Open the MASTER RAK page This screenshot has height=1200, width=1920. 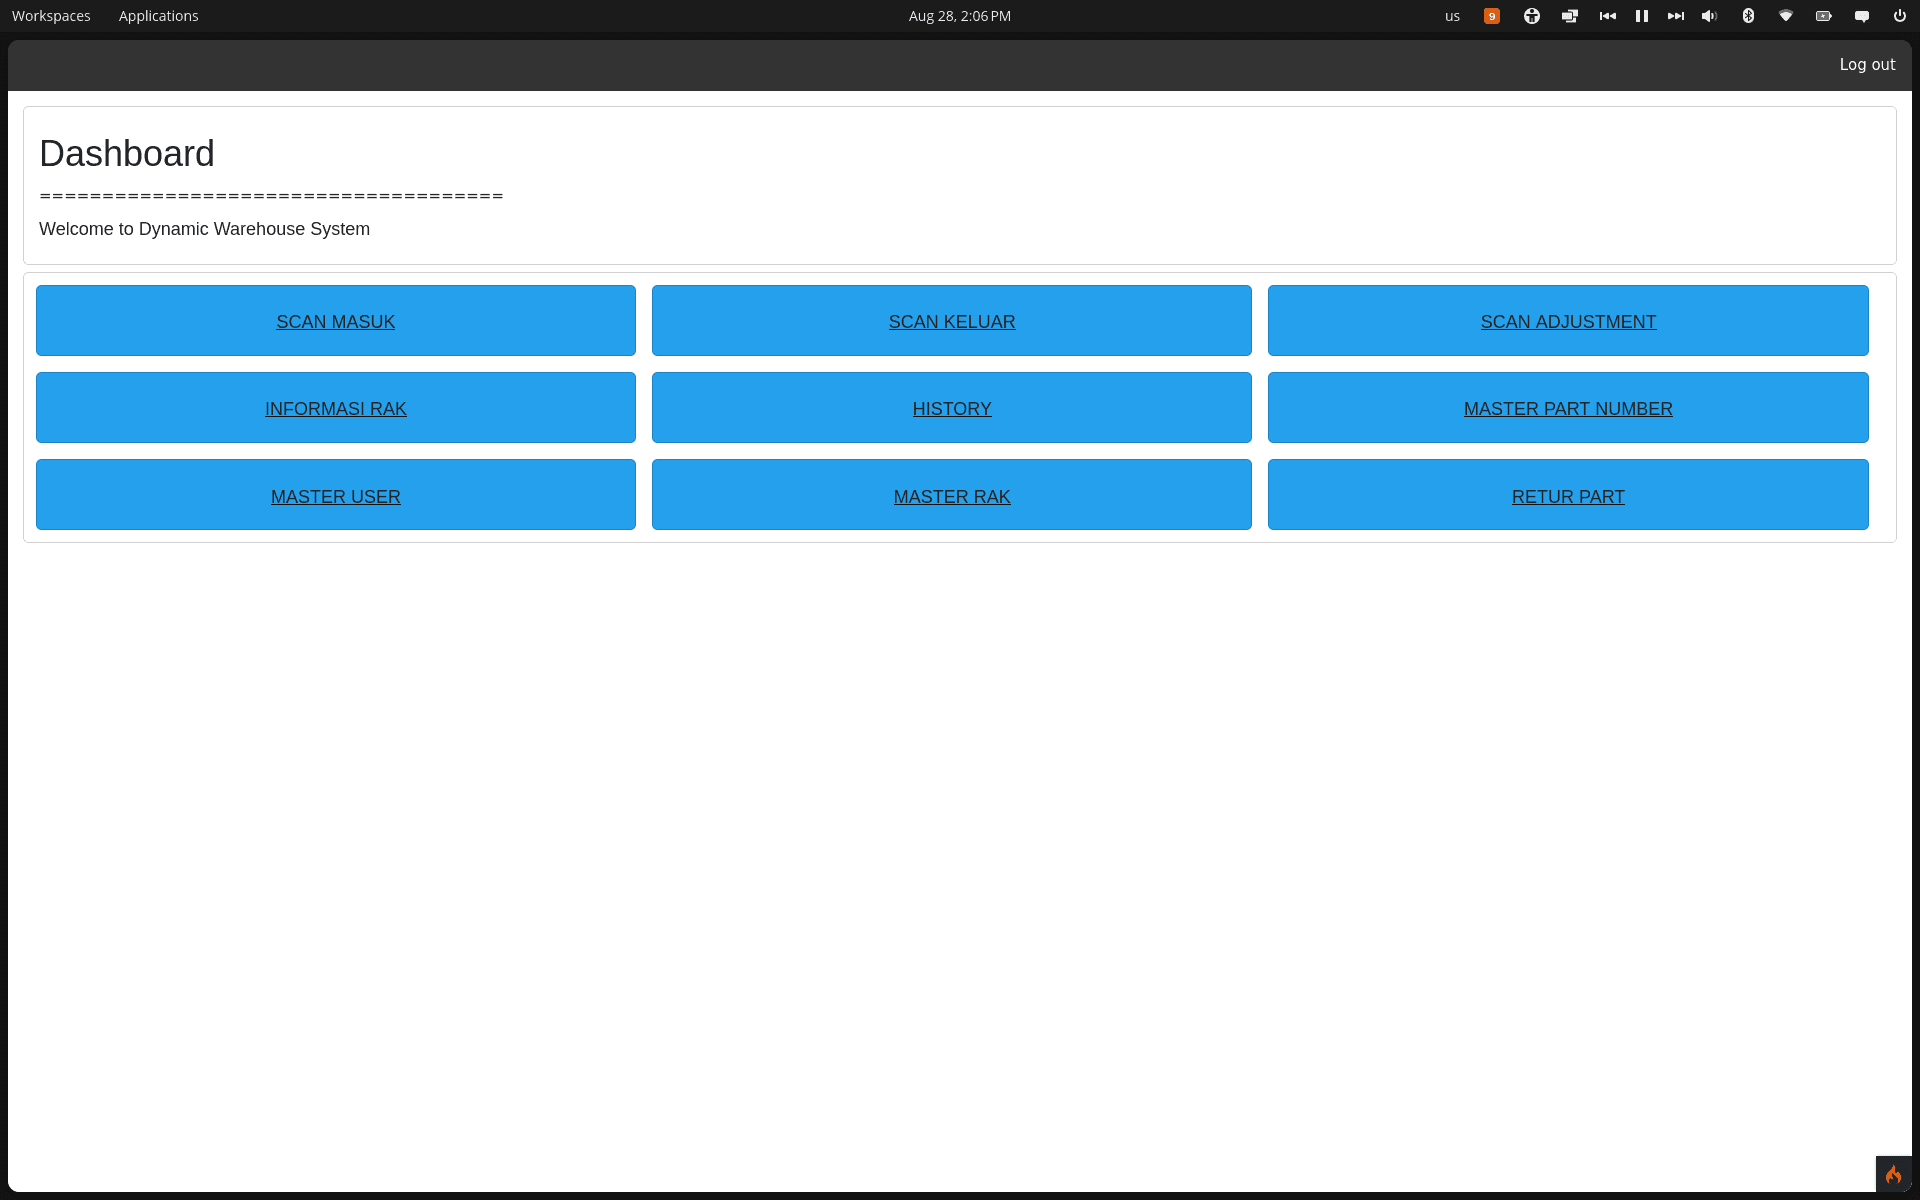[951, 496]
